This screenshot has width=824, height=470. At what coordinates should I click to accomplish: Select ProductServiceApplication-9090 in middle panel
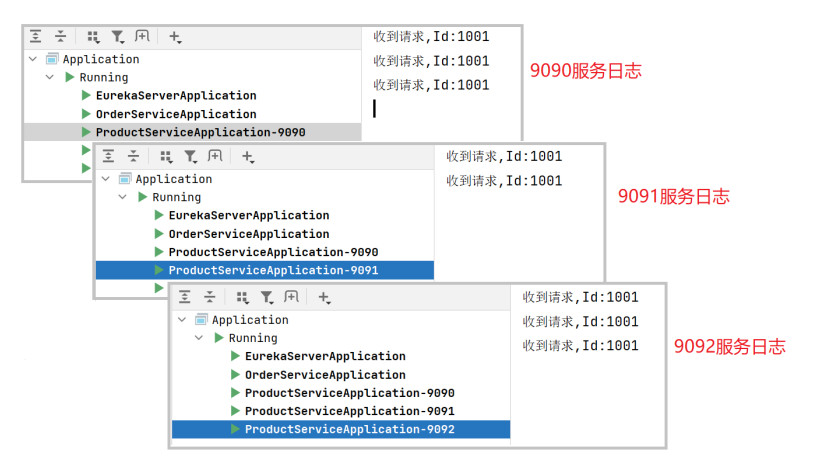tap(273, 252)
